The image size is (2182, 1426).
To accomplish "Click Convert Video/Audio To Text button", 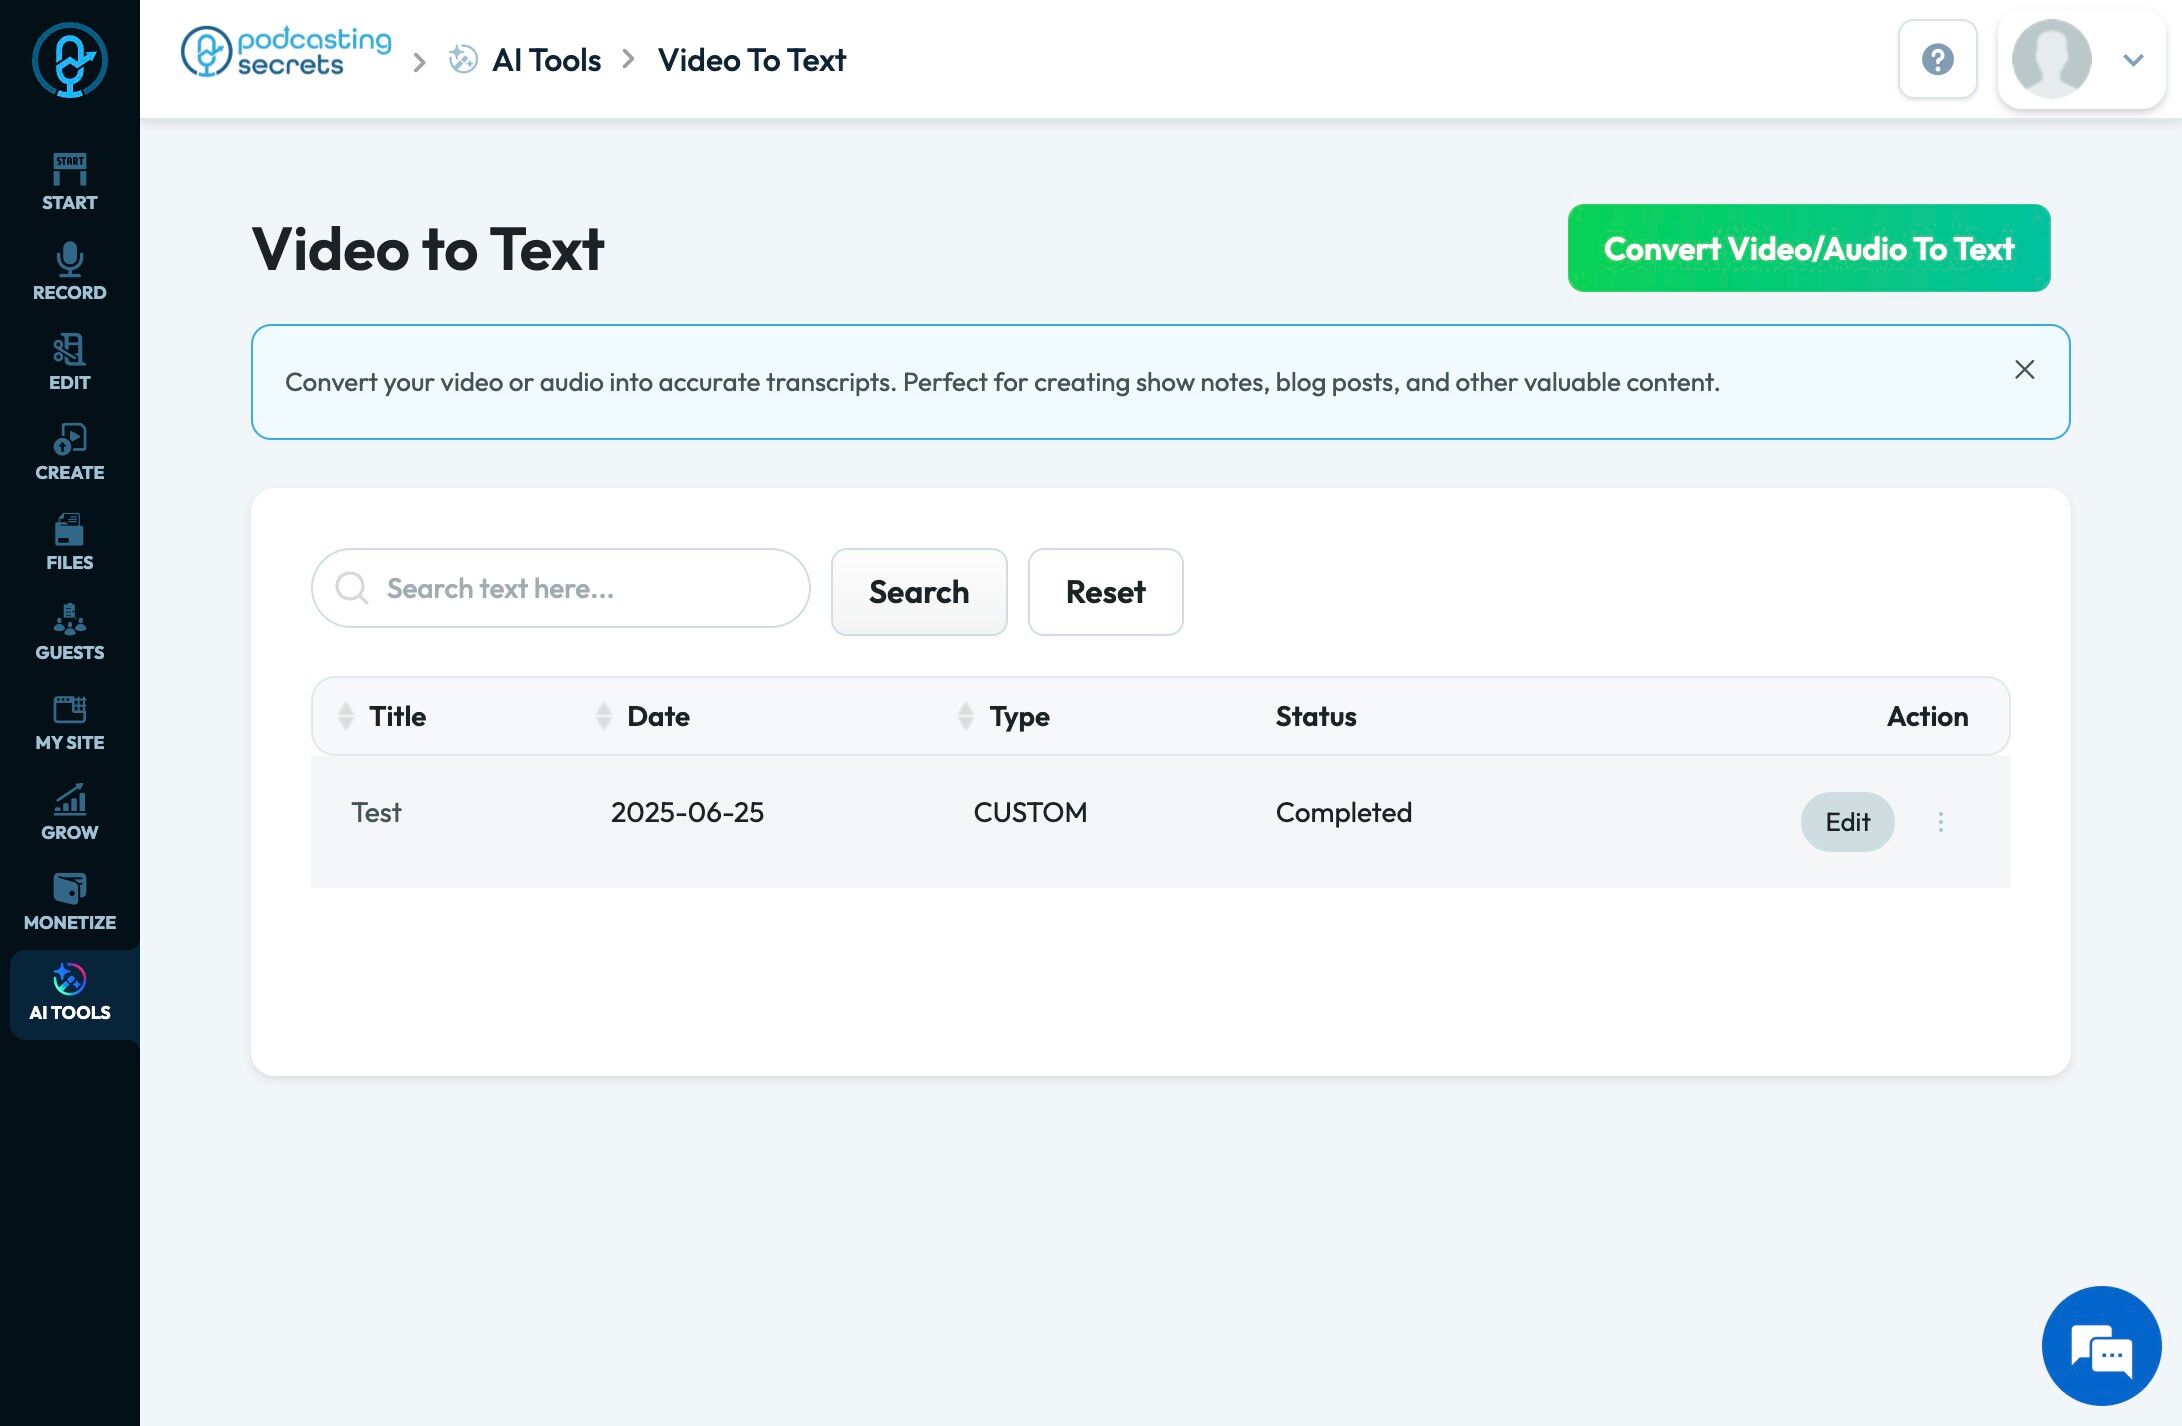I will click(1808, 248).
